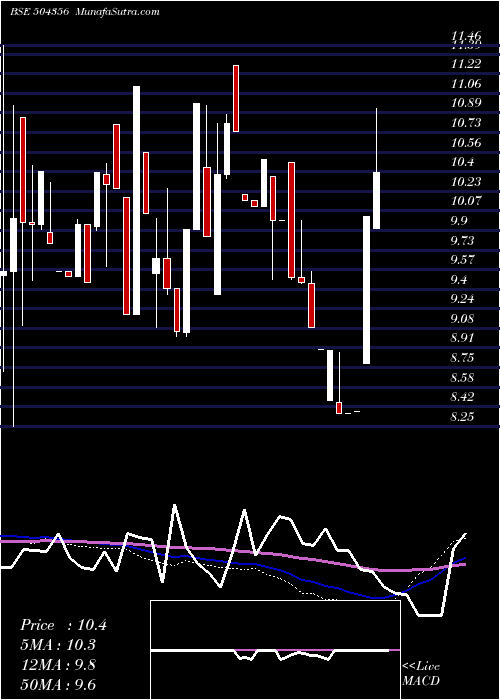This screenshot has height=700, width=500.
Task: Click the 9.08 price axis label
Action: pyautogui.click(x=462, y=319)
